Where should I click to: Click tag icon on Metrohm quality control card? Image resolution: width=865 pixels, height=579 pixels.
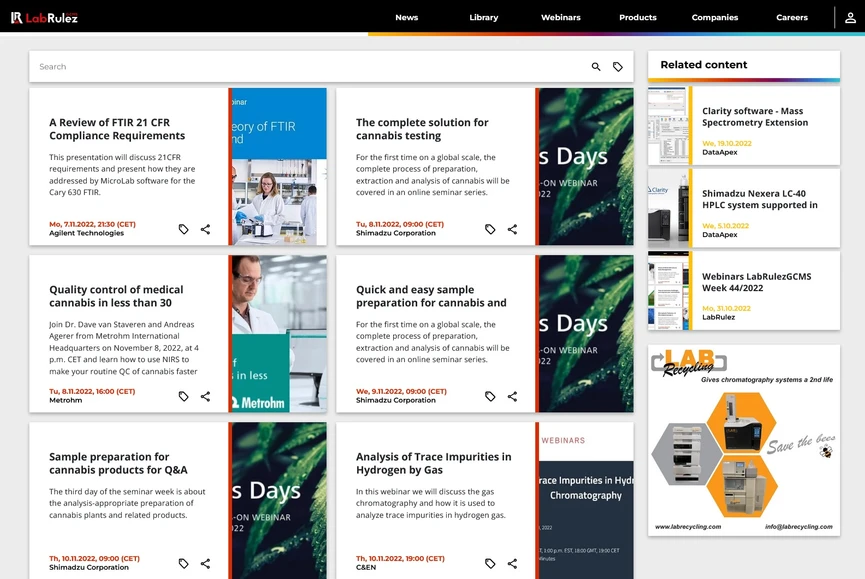(184, 396)
